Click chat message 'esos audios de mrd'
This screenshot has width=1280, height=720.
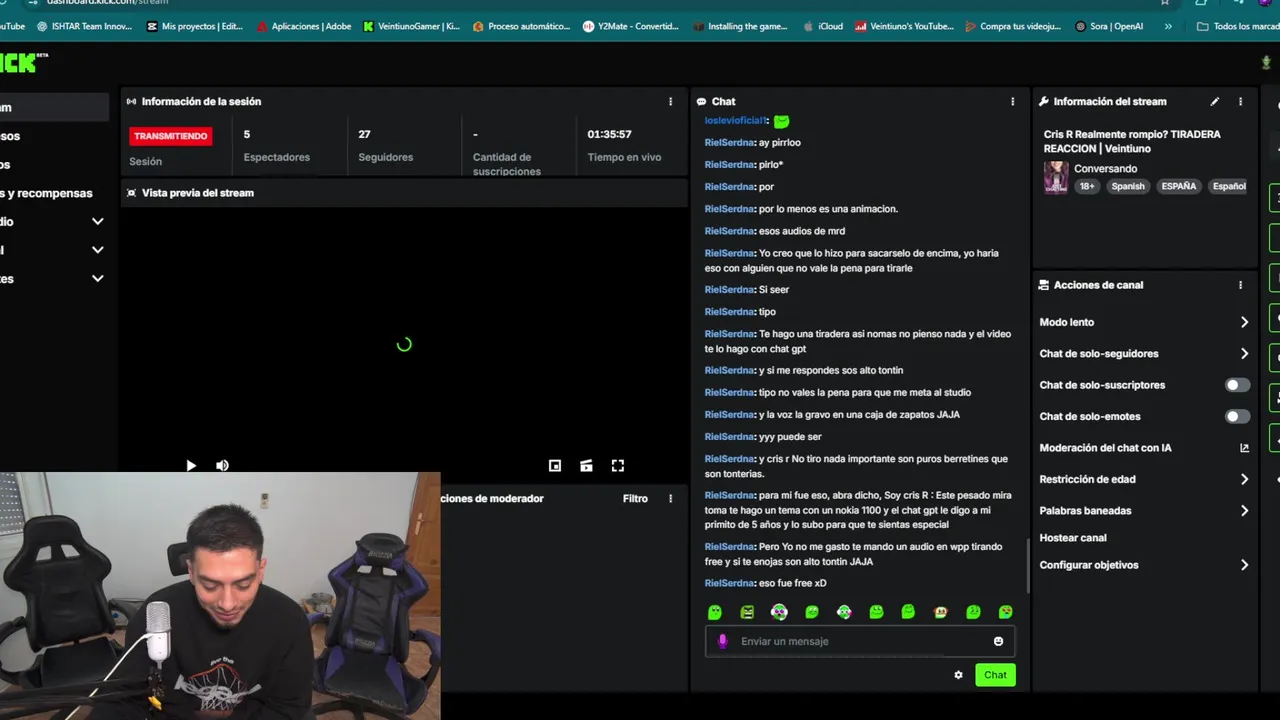tap(802, 231)
